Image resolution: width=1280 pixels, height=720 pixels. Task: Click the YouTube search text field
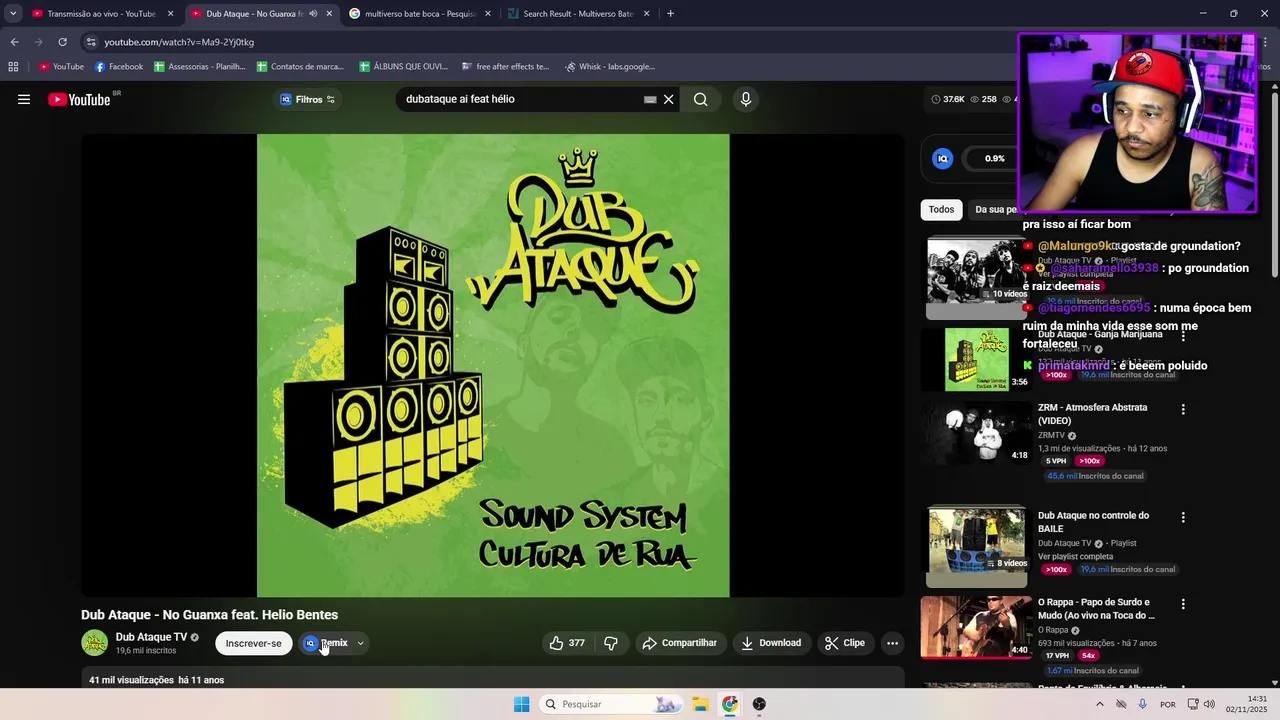(520, 99)
